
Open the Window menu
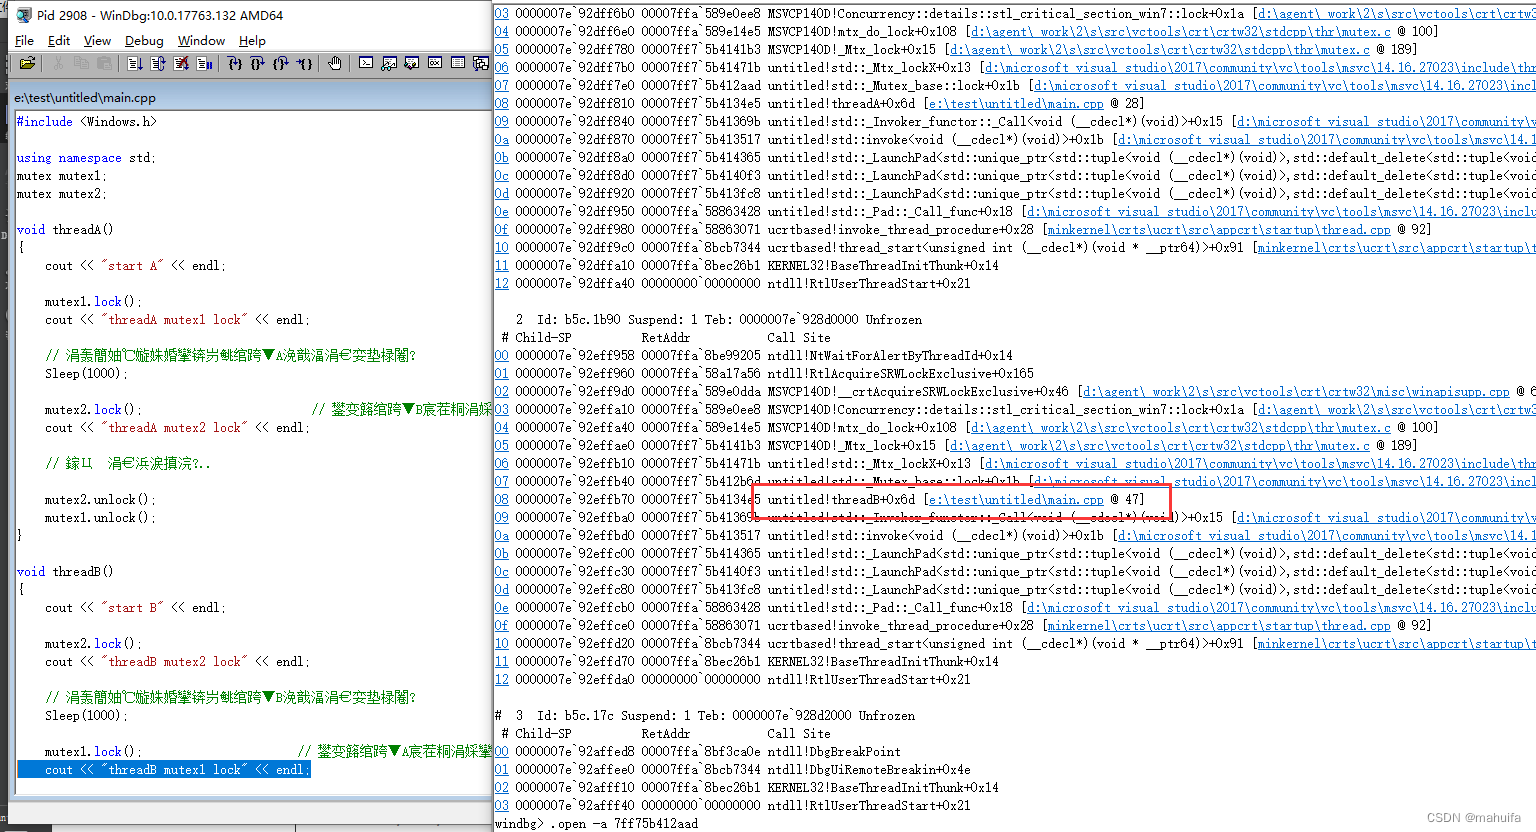tap(201, 40)
